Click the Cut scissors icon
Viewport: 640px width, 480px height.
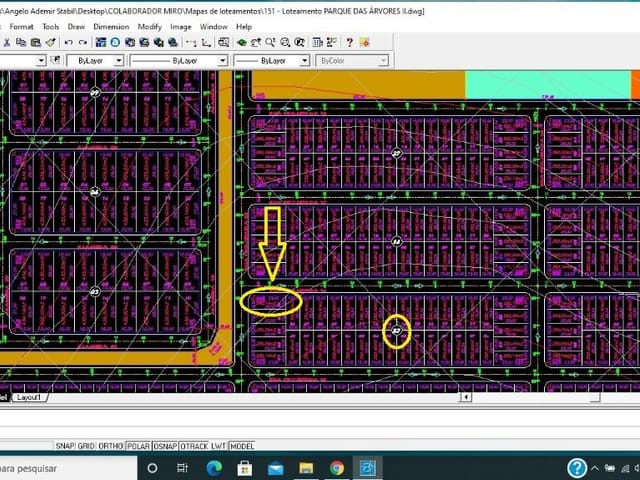pos(7,42)
